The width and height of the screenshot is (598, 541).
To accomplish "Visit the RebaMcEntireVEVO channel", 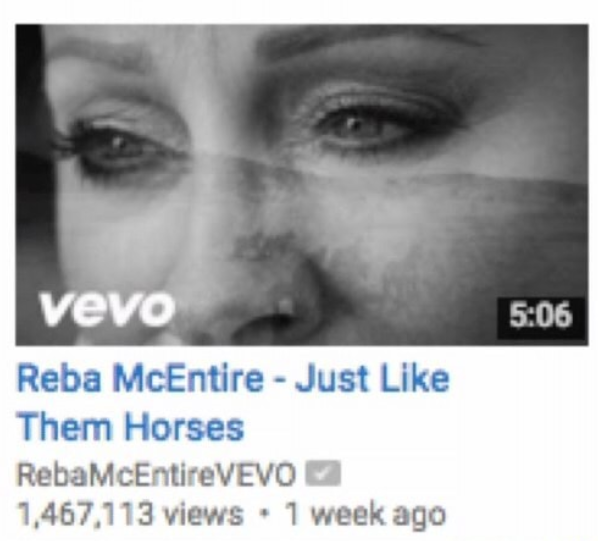I will [x=156, y=474].
